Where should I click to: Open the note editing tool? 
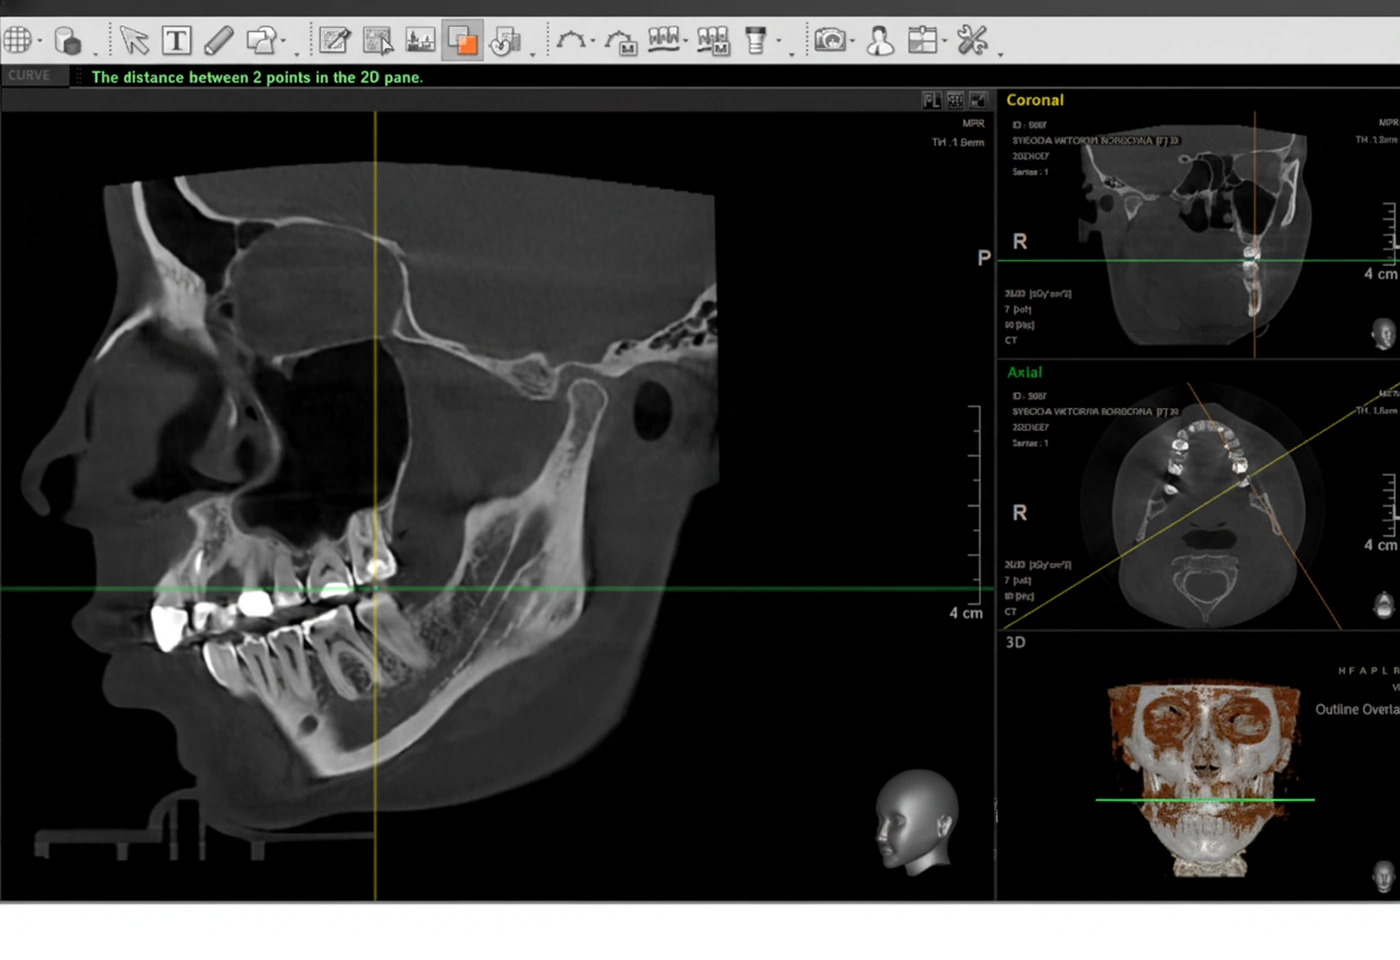click(334, 41)
